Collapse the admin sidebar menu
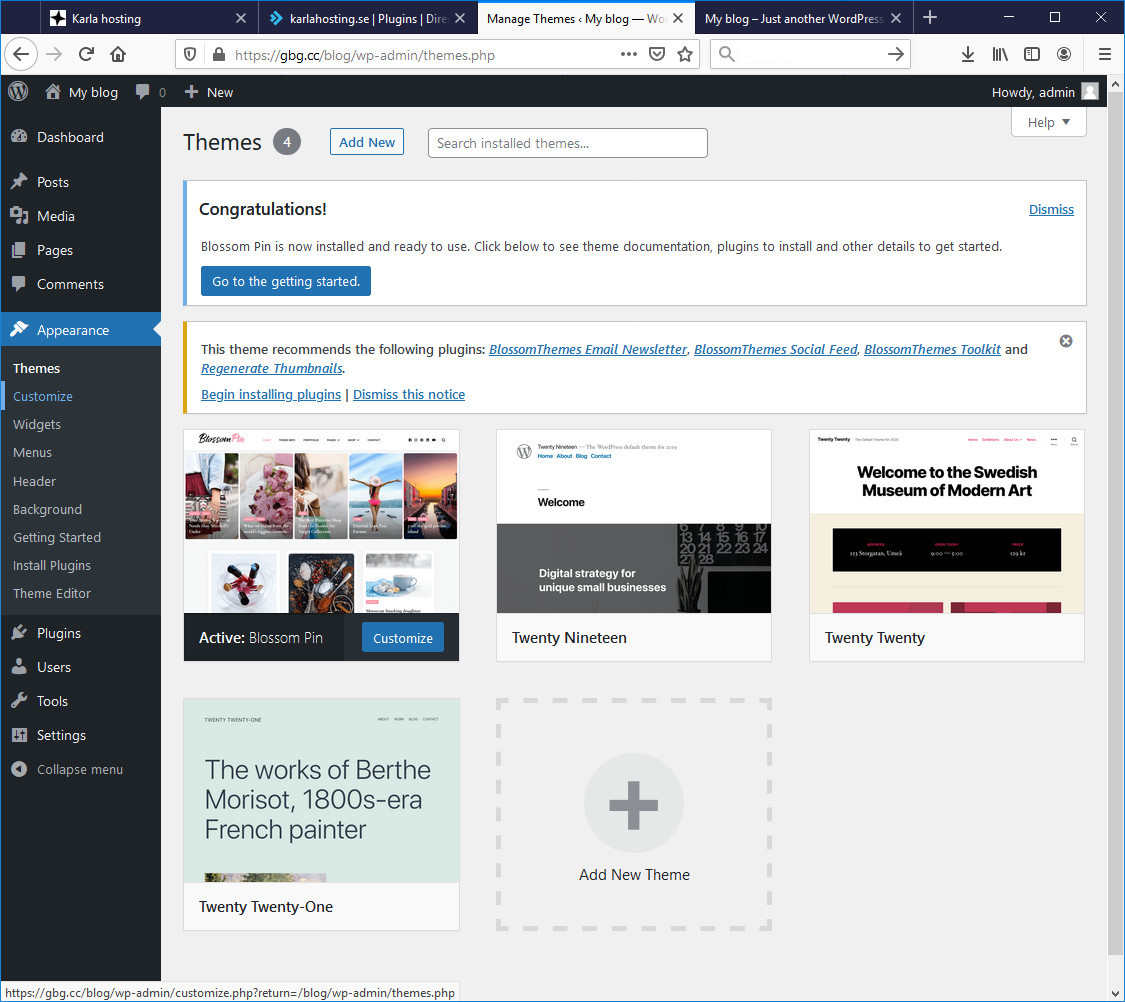The width and height of the screenshot is (1125, 1002). click(80, 770)
